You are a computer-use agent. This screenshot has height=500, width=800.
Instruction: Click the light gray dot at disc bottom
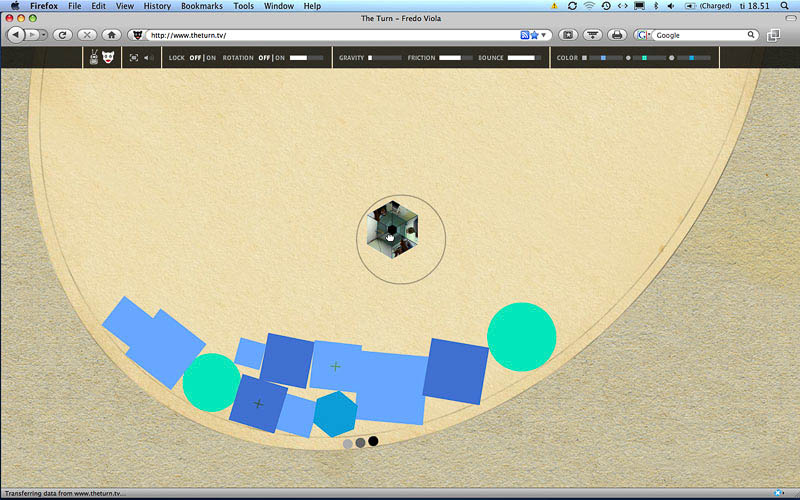point(348,444)
